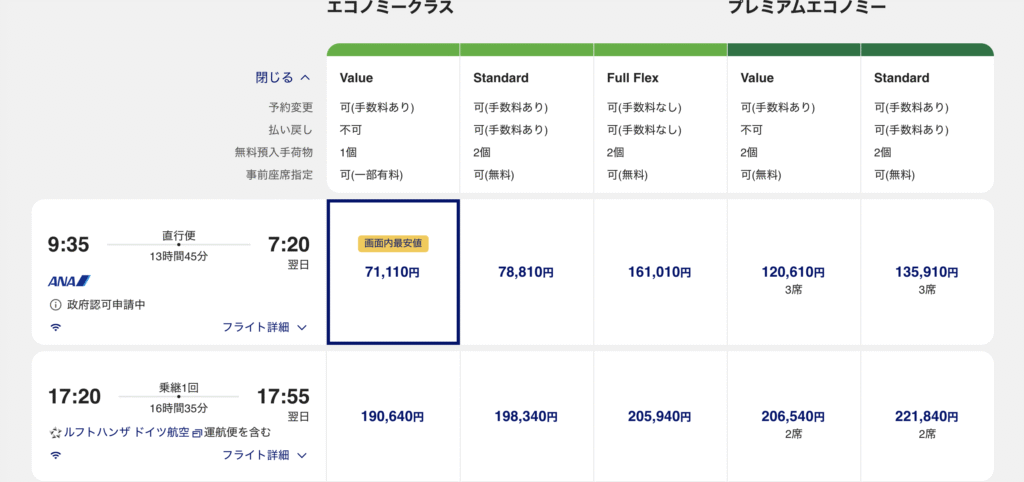The image size is (1024, 482).
Task: Click the 17:20 departure time
Action: 74,396
